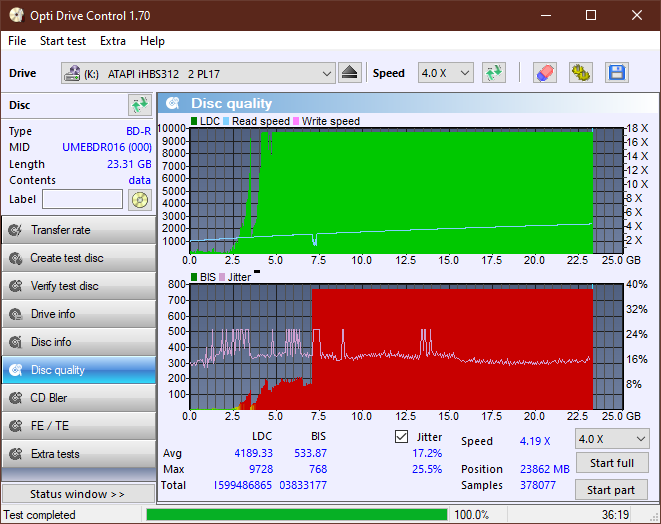Click the Speed value 4.19 X
Viewport: 661px width, 524px height.
(535, 441)
